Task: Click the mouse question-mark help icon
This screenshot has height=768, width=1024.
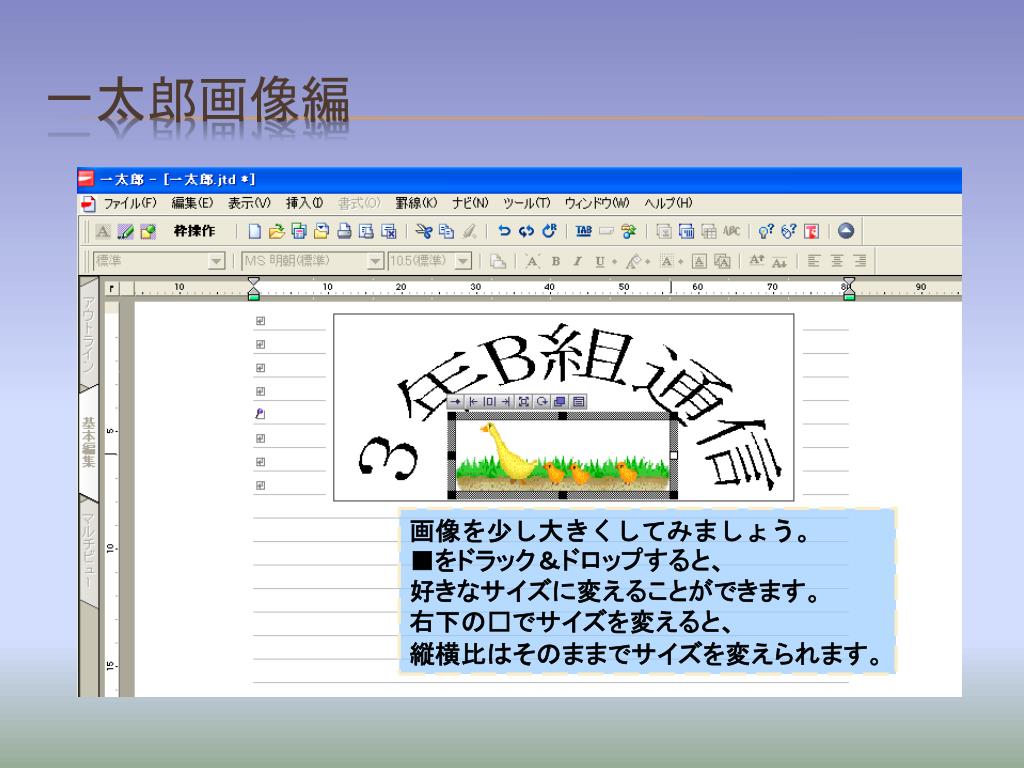Action: coord(789,231)
